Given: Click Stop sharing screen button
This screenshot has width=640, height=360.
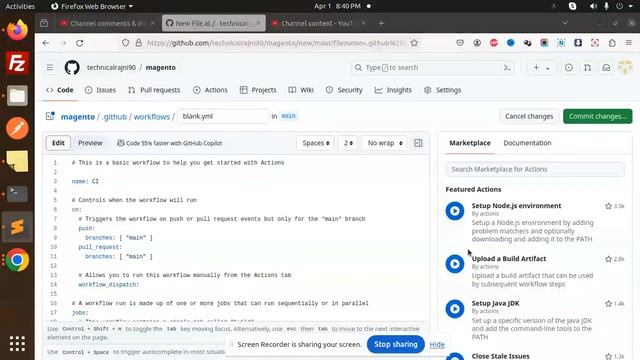Looking at the screenshot, I should [396, 344].
